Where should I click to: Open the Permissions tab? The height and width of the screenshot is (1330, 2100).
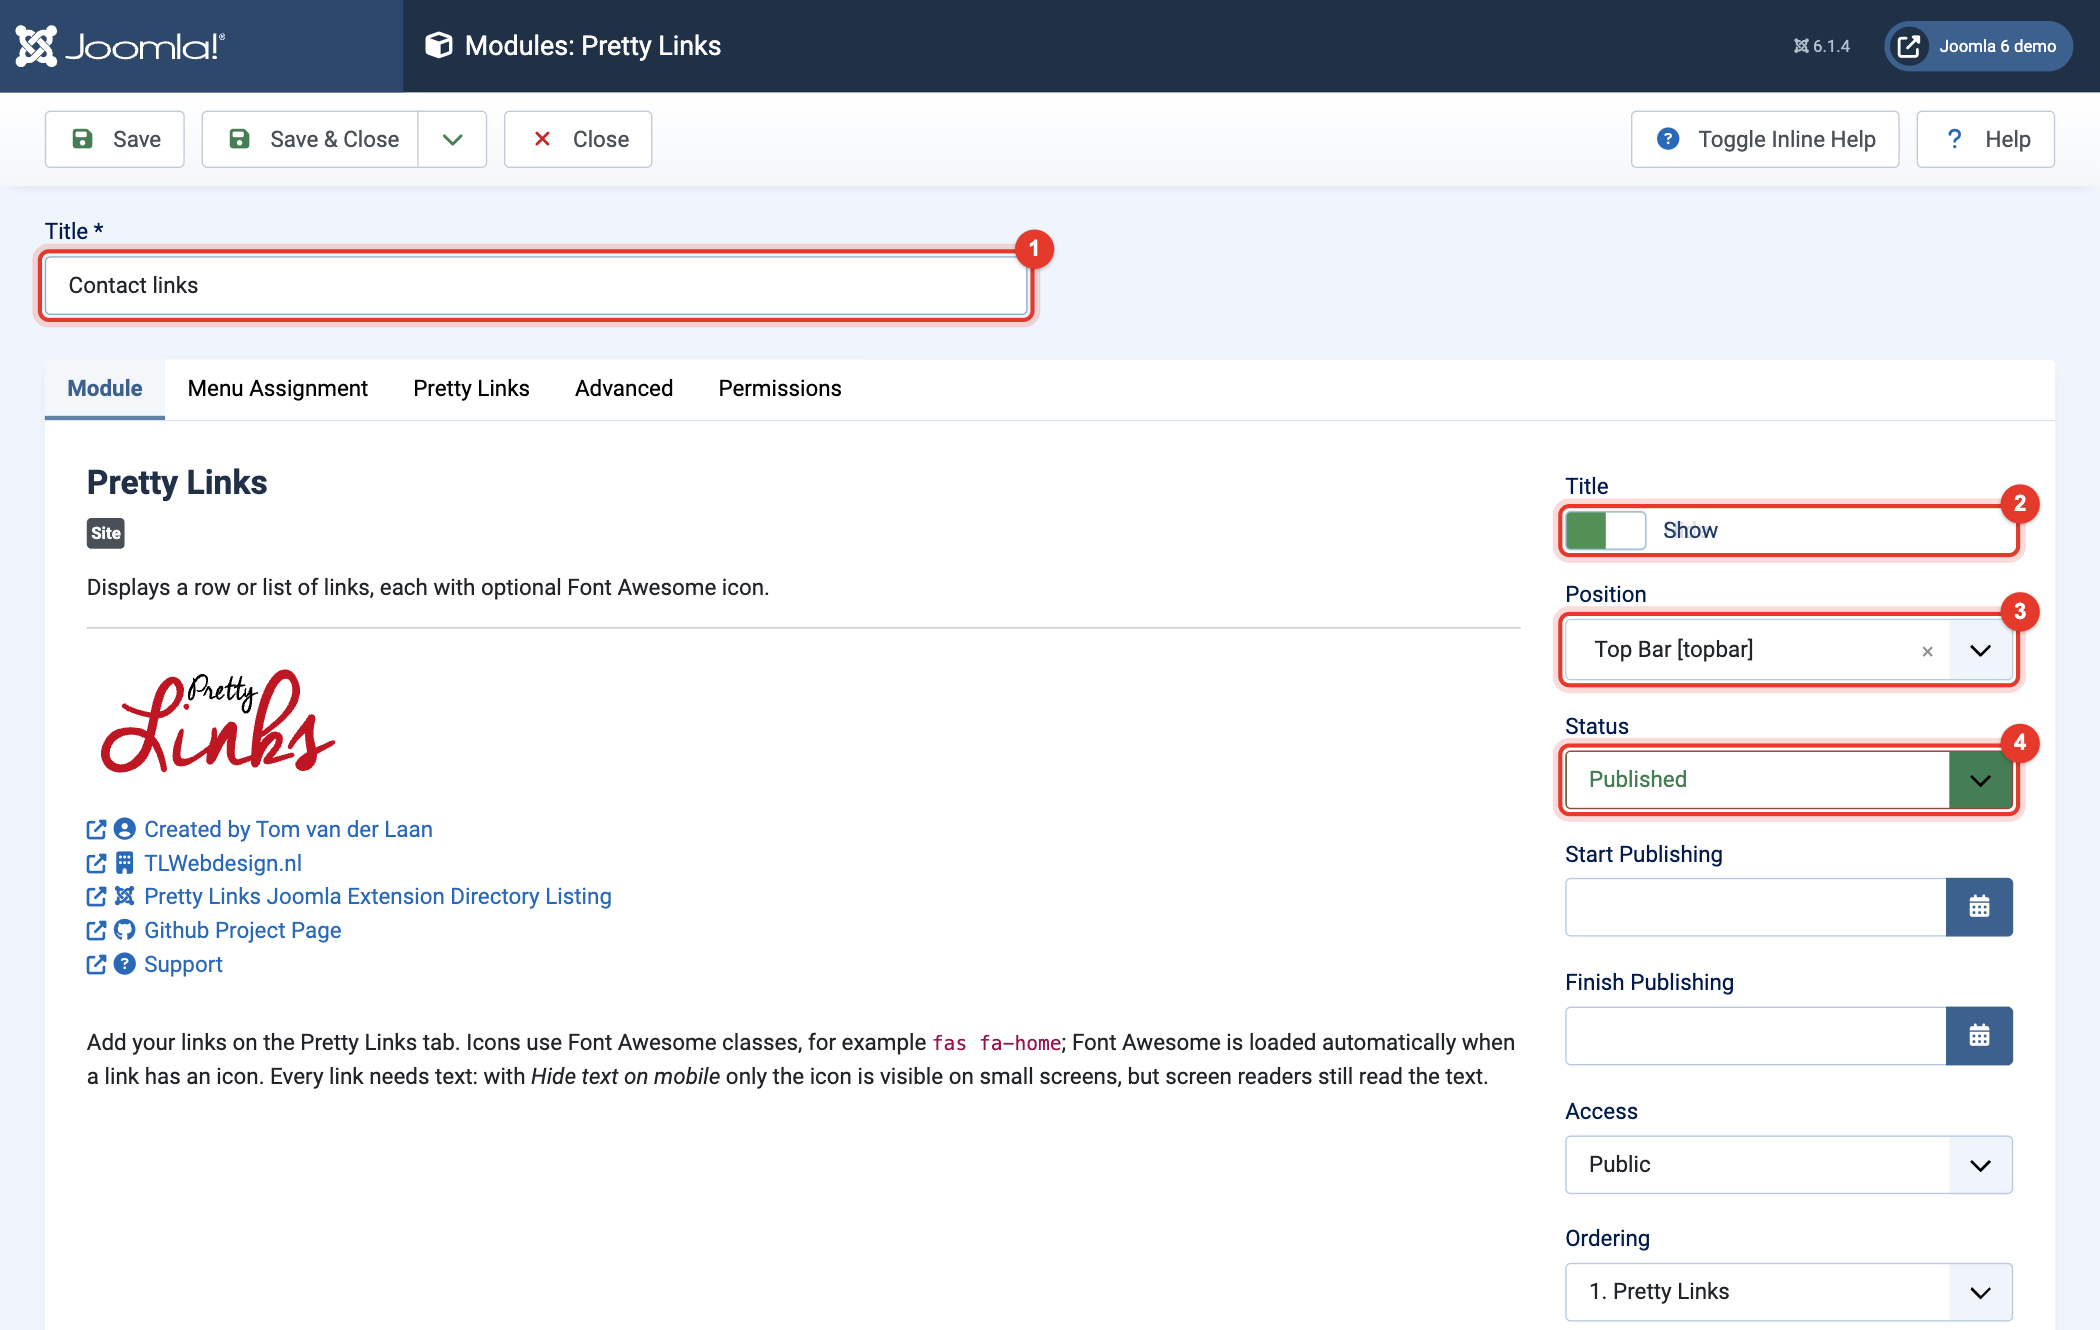[780, 389]
